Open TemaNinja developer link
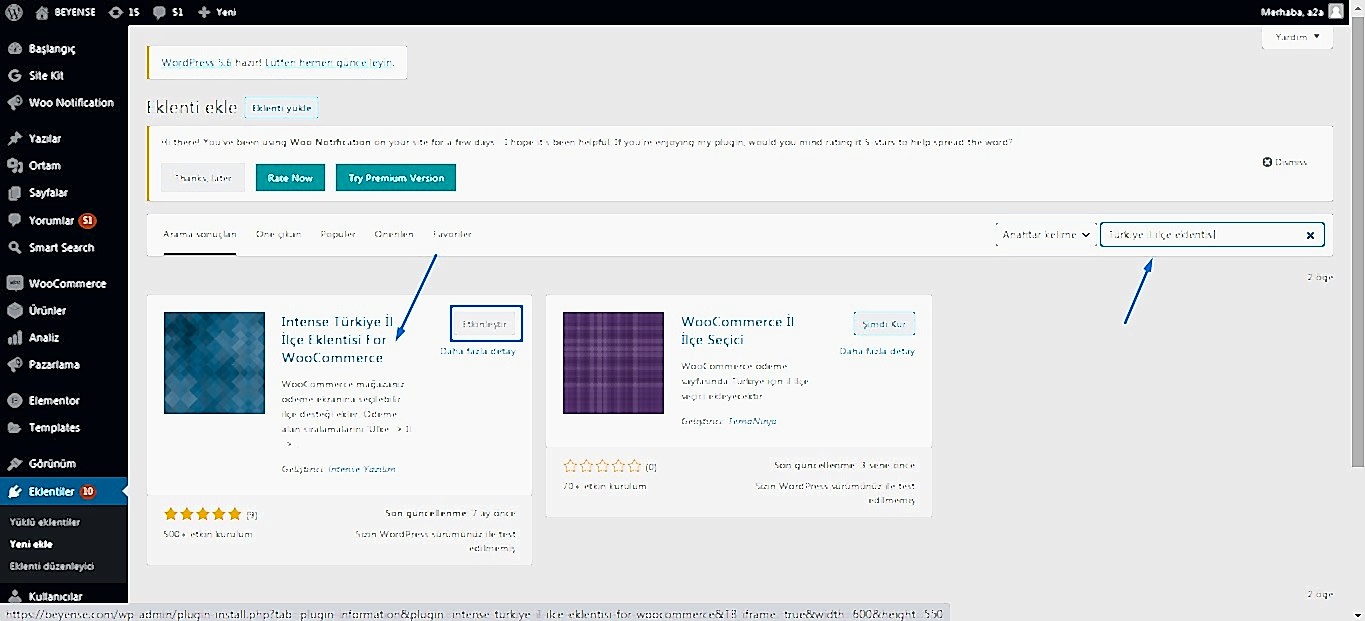 (752, 421)
